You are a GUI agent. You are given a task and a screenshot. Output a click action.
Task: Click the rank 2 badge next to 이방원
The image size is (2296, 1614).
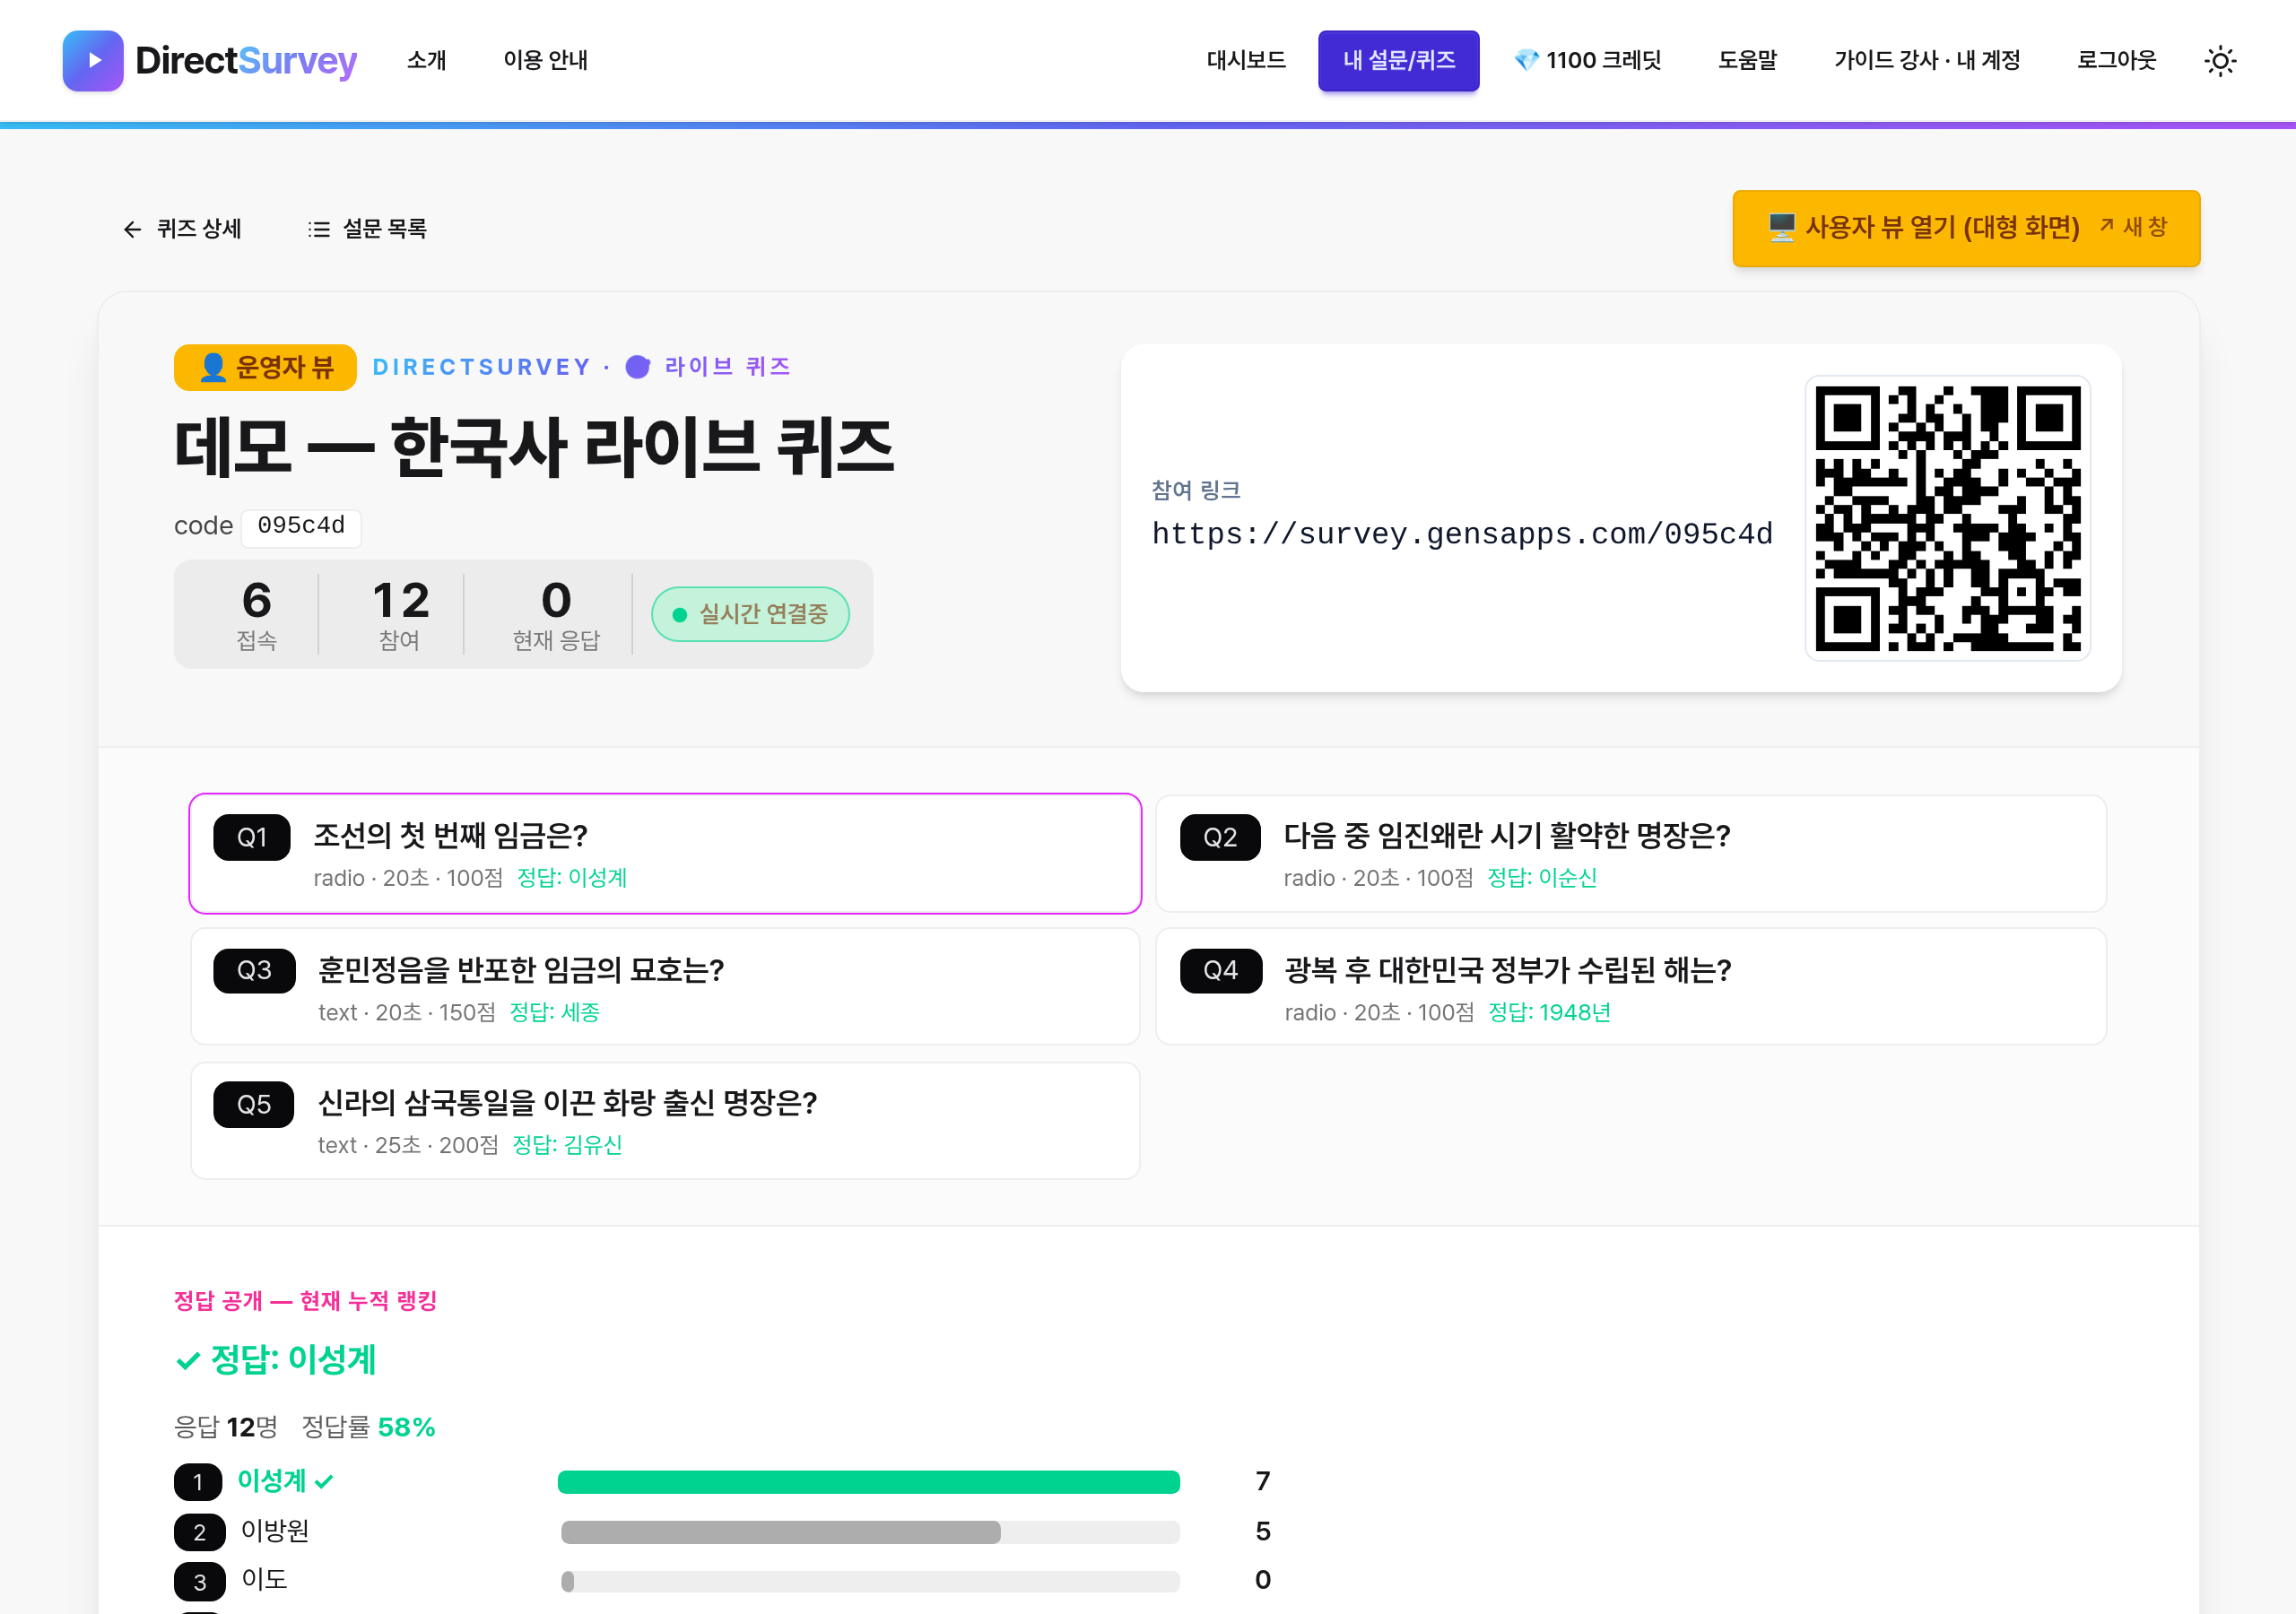(199, 1531)
